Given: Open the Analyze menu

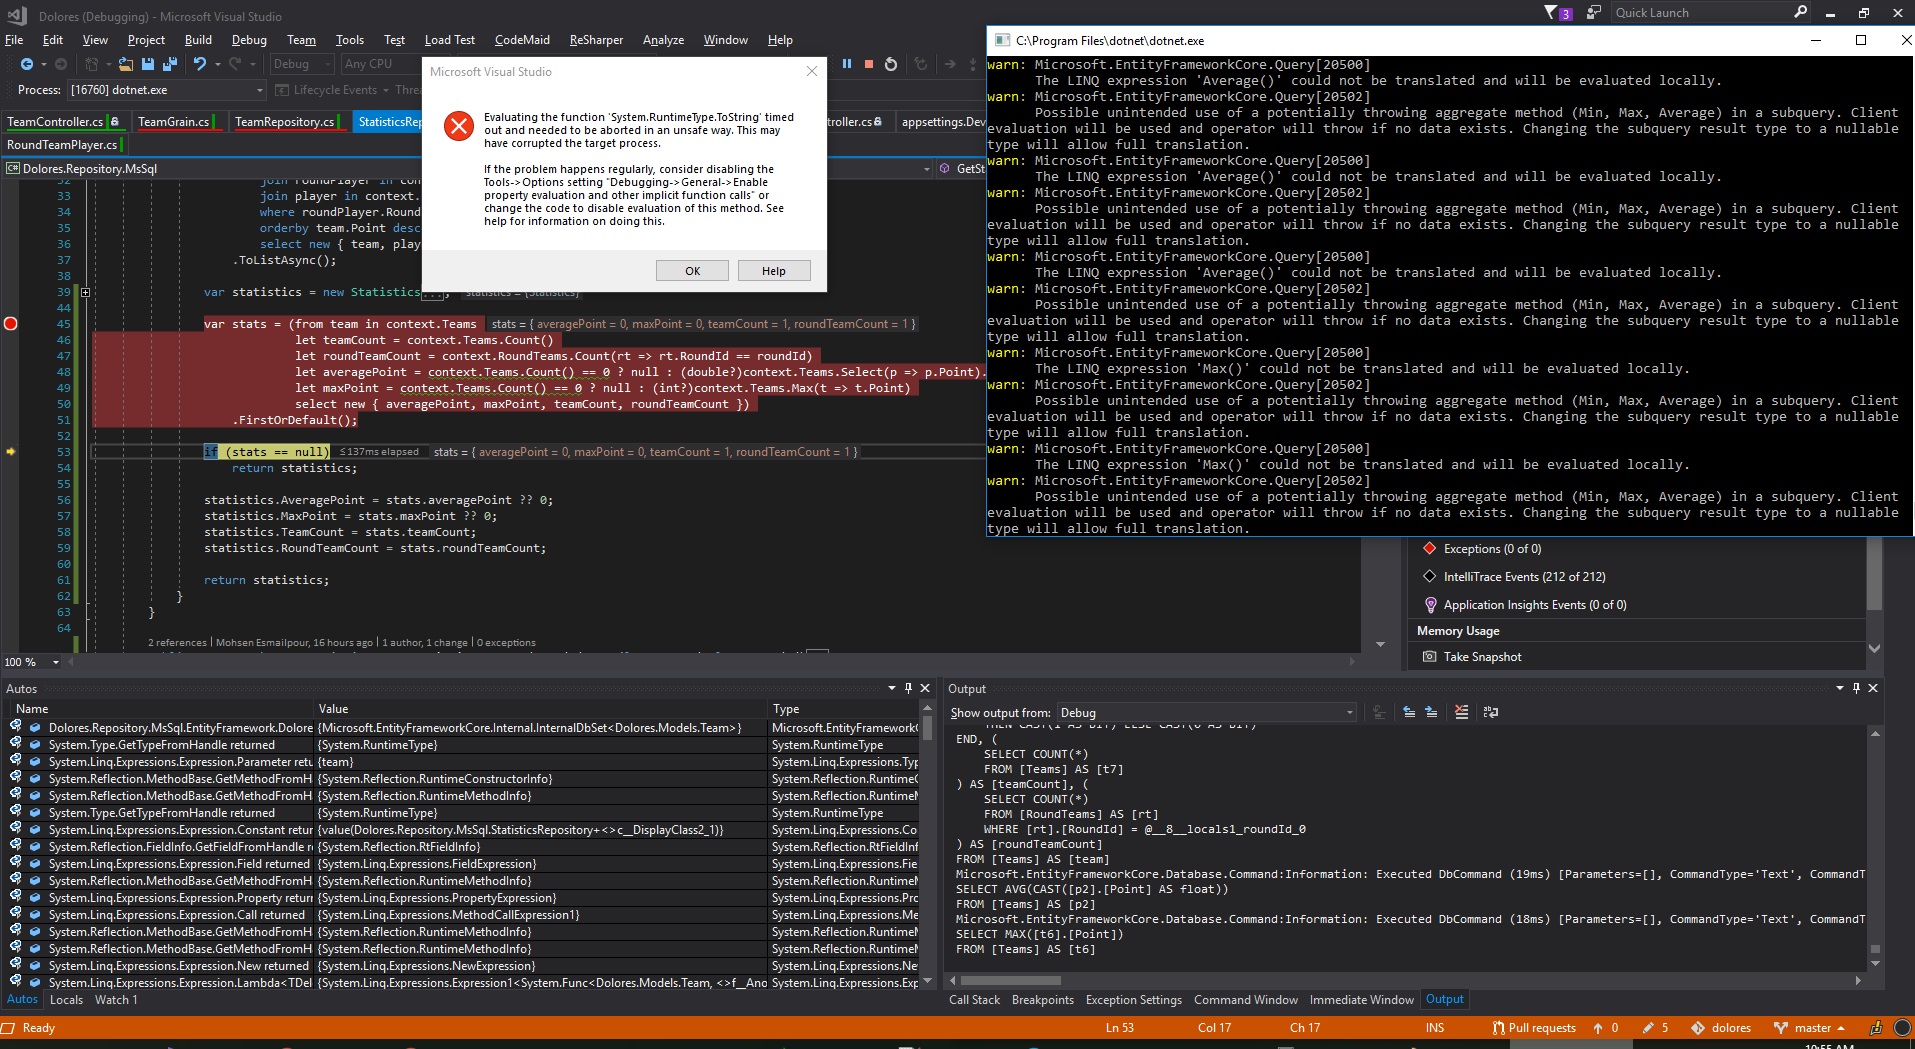Looking at the screenshot, I should click(663, 40).
